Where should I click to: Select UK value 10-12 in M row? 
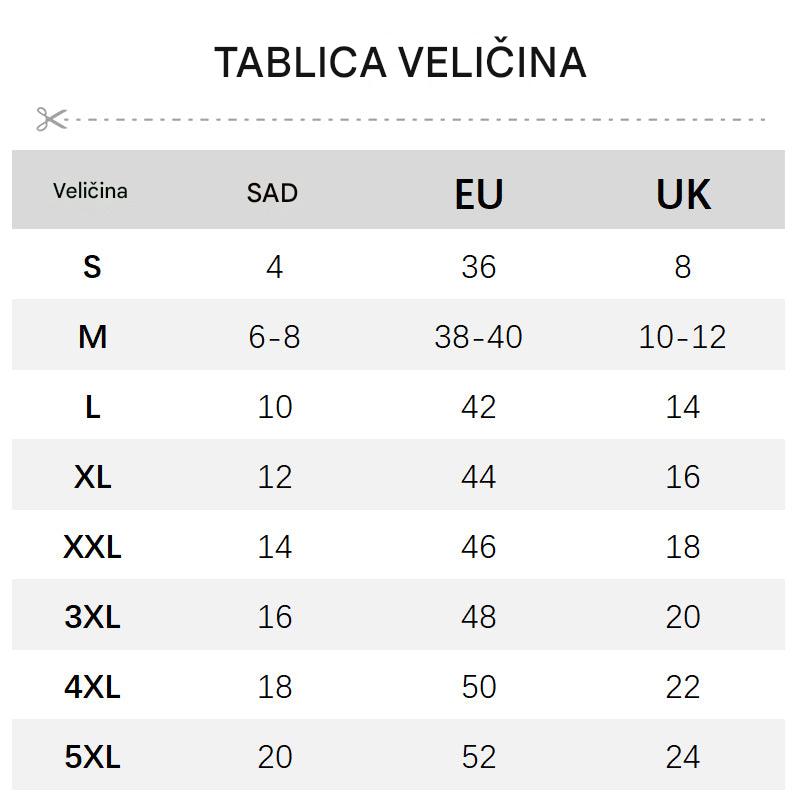point(682,337)
